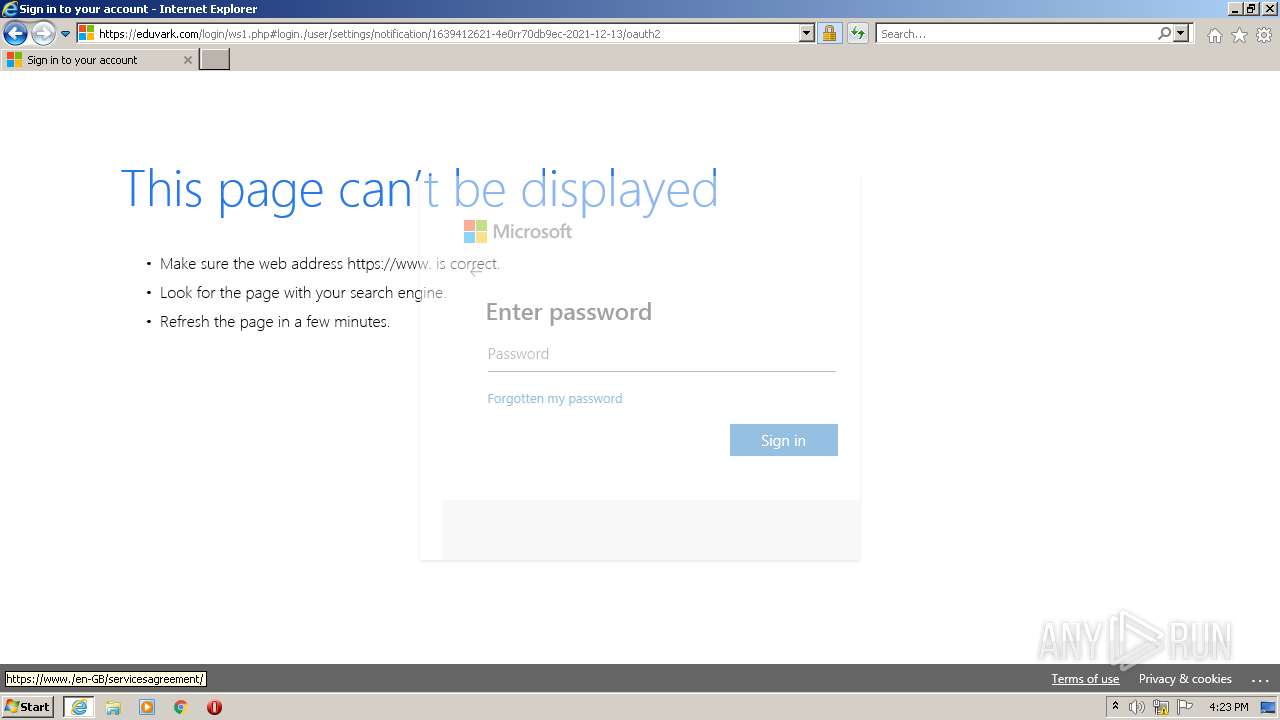
Task: Click the Internet Explorer taskbar icon
Action: [x=79, y=707]
